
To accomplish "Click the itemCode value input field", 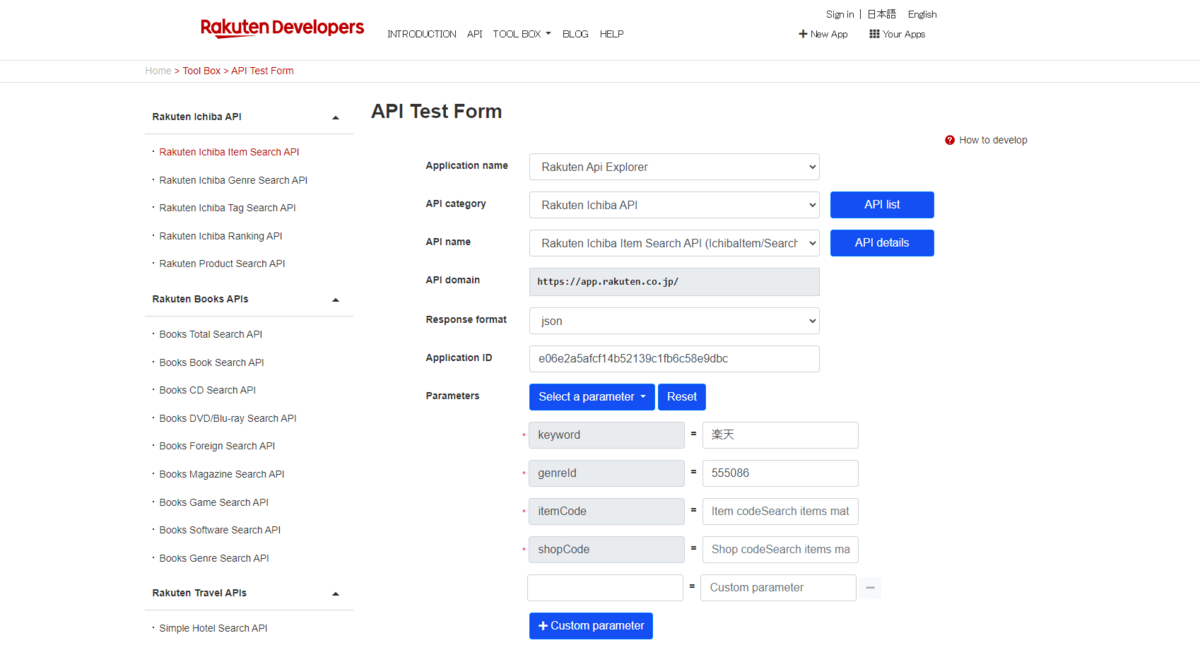I will click(780, 511).
